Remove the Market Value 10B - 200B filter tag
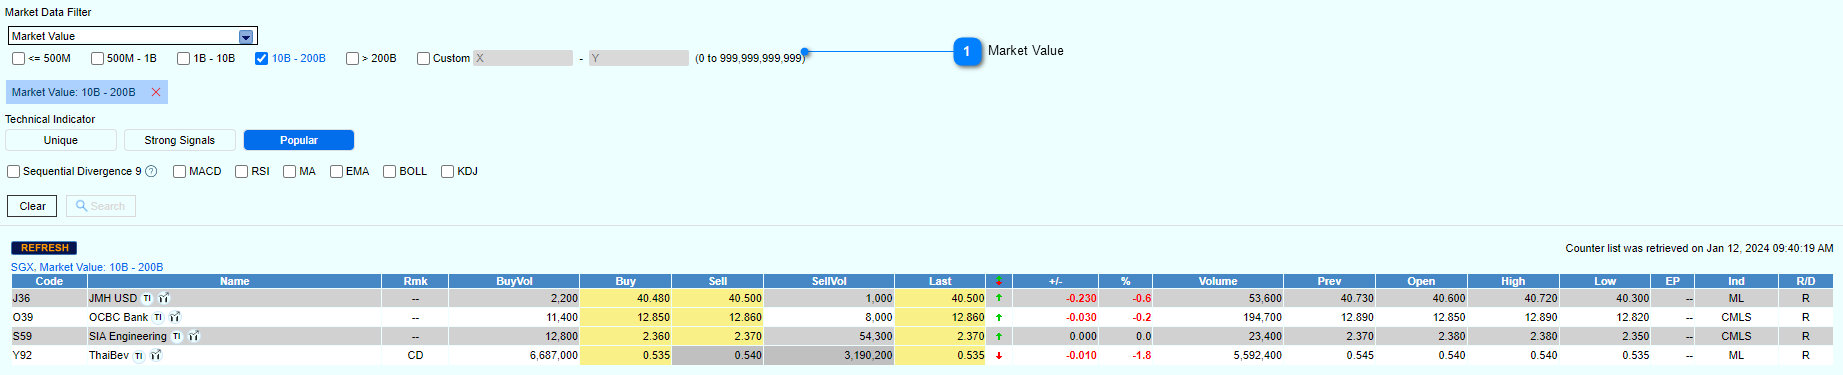The image size is (1843, 375). (156, 92)
